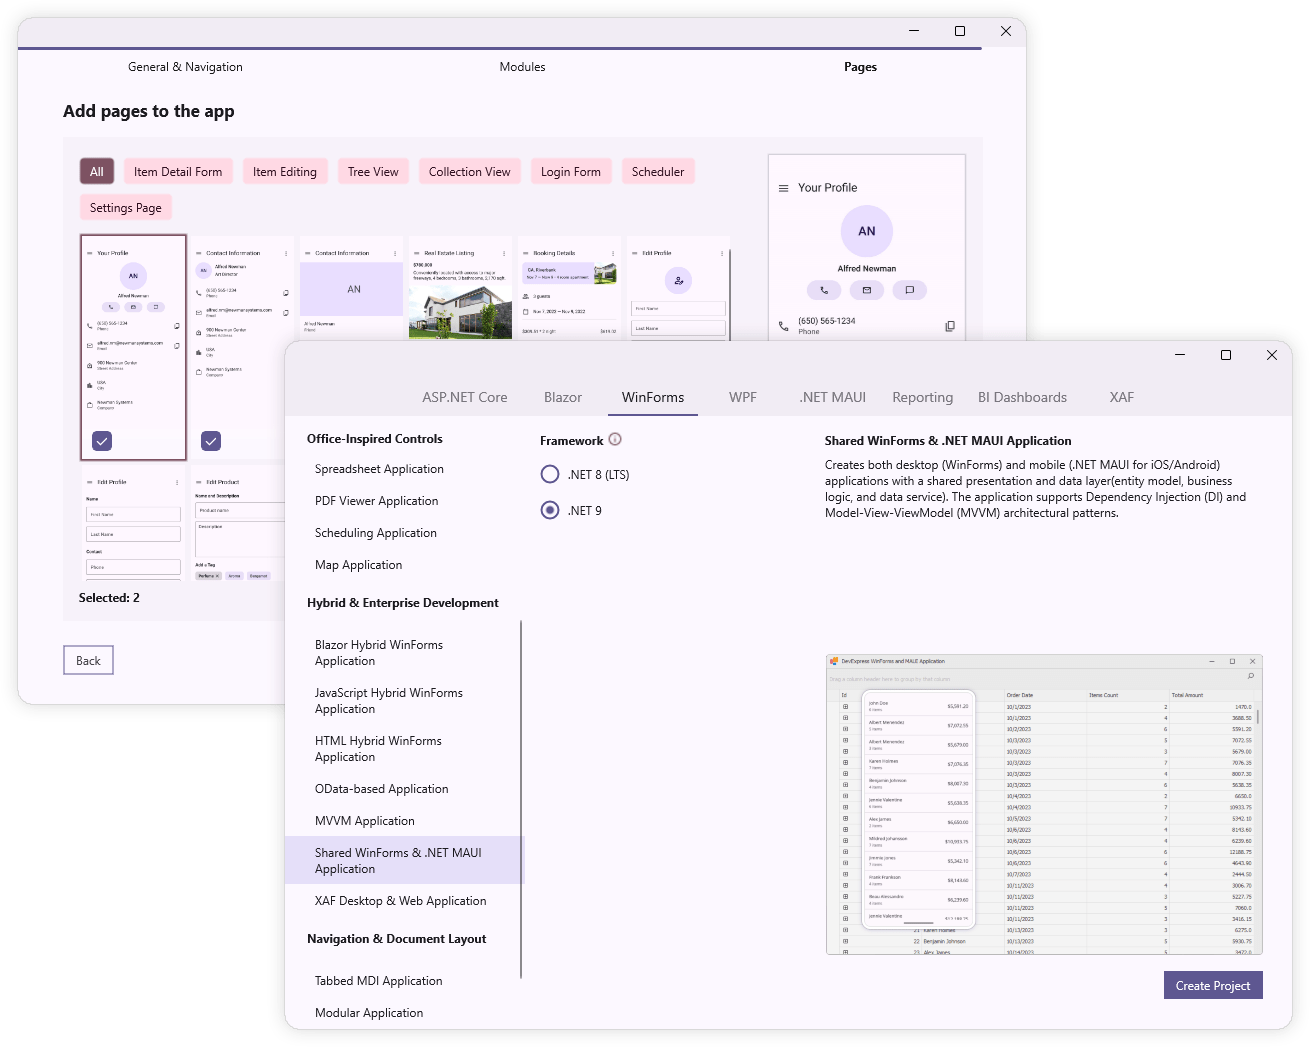Switch to the Blazor tab
Image resolution: width=1310 pixels, height=1048 pixels.
coord(563,397)
